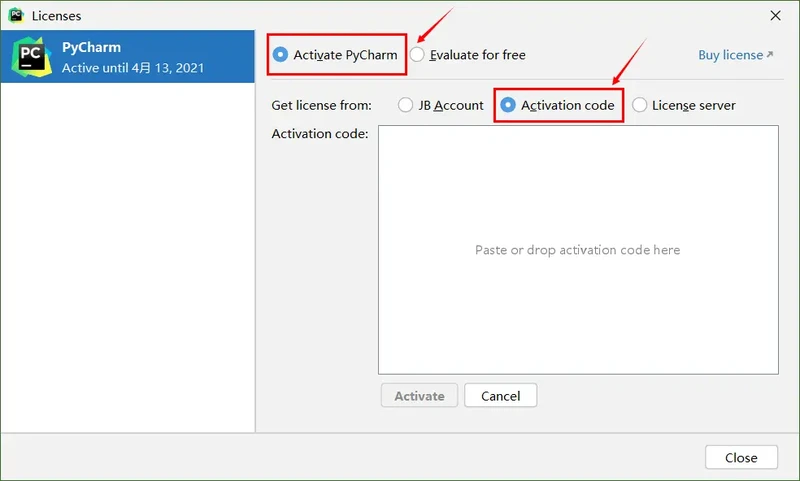Click the arrow icon beside Buy license
The image size is (800, 481).
pyautogui.click(x=770, y=55)
